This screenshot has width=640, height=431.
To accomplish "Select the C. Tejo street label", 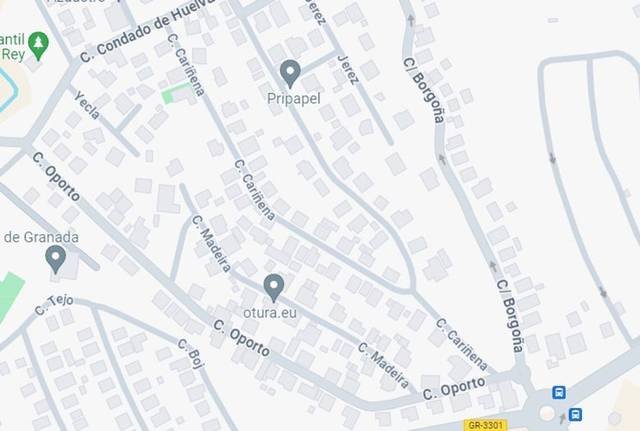I will point(54,305).
